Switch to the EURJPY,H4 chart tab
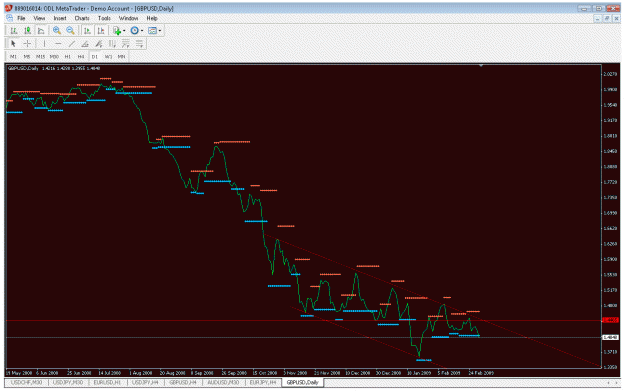 pyautogui.click(x=263, y=382)
